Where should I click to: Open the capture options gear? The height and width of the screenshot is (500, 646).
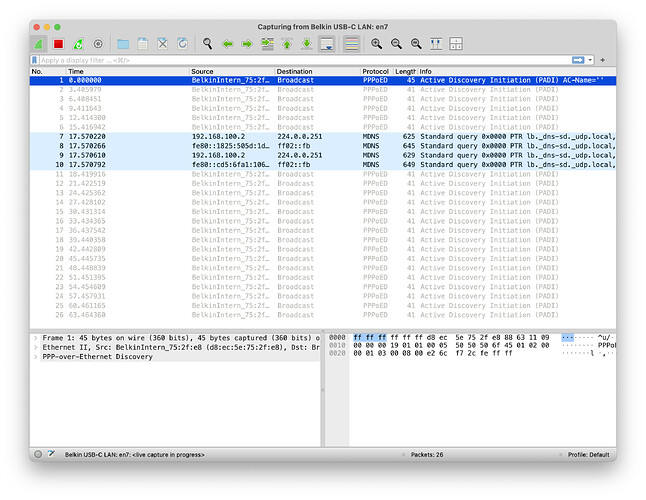click(98, 44)
